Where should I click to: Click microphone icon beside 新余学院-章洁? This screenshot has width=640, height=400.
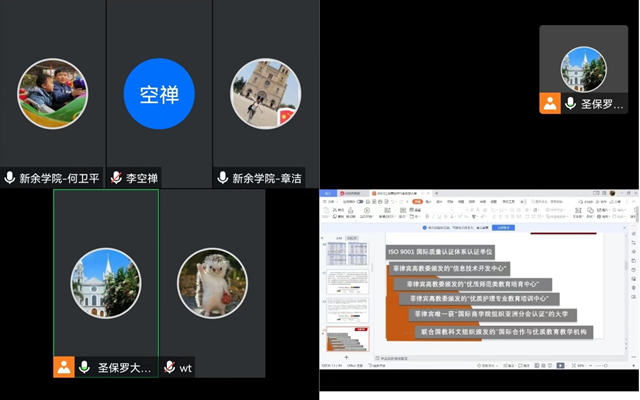coord(223,178)
